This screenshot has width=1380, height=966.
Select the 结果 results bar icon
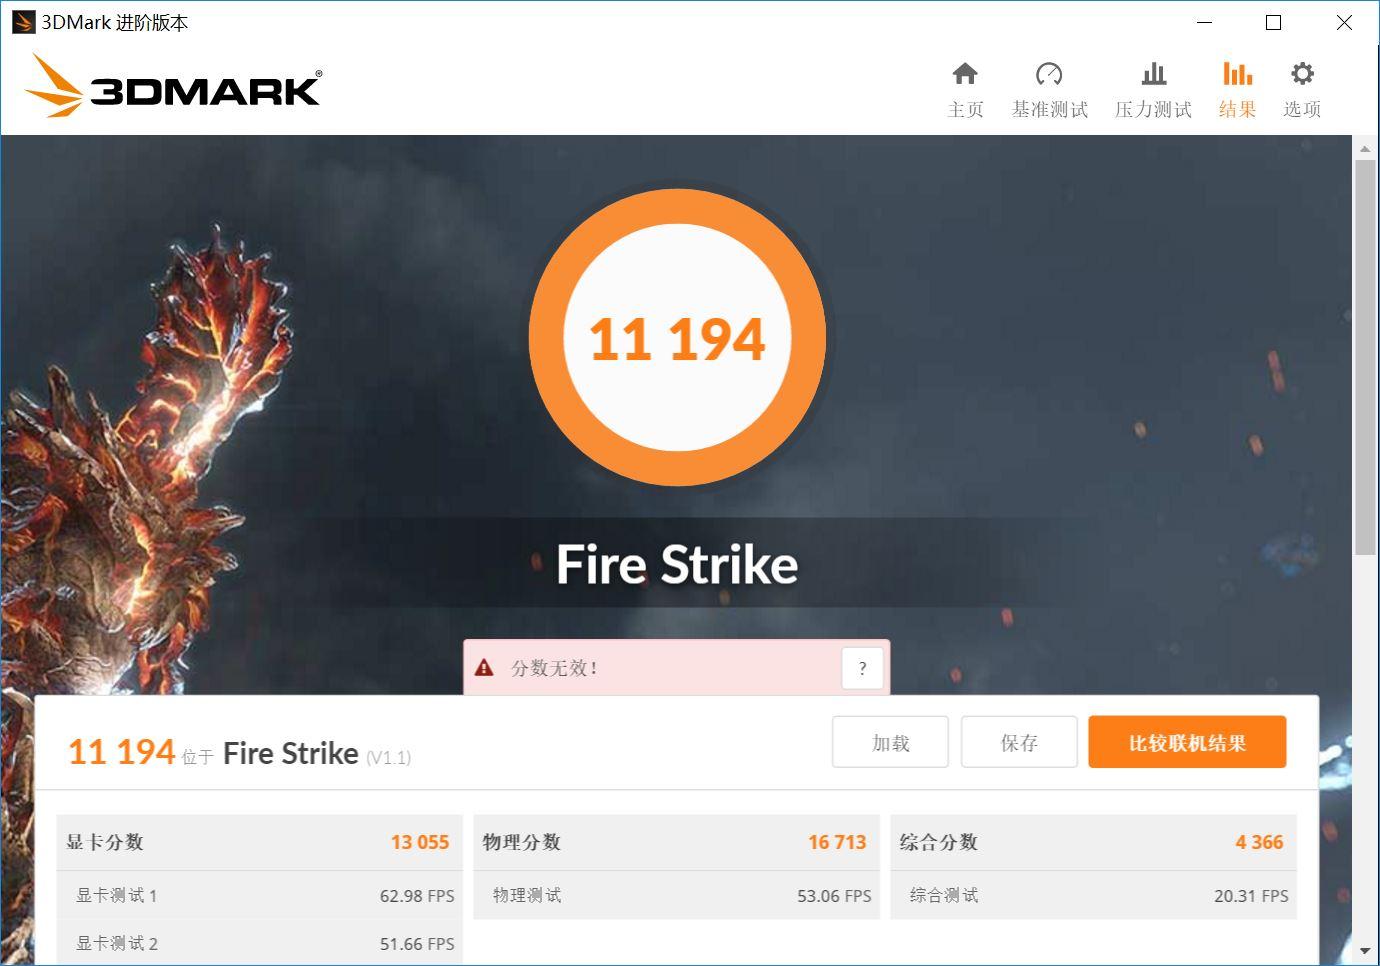point(1237,74)
